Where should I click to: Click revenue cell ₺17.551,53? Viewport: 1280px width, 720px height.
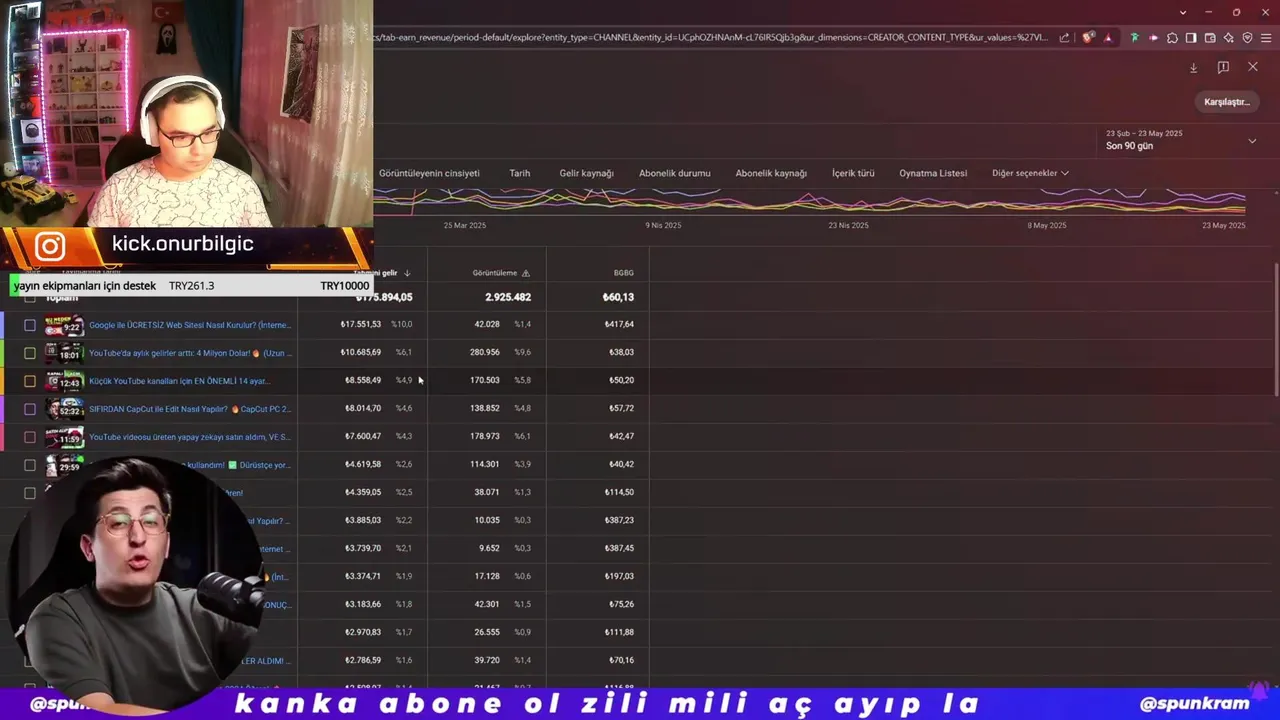click(x=360, y=324)
